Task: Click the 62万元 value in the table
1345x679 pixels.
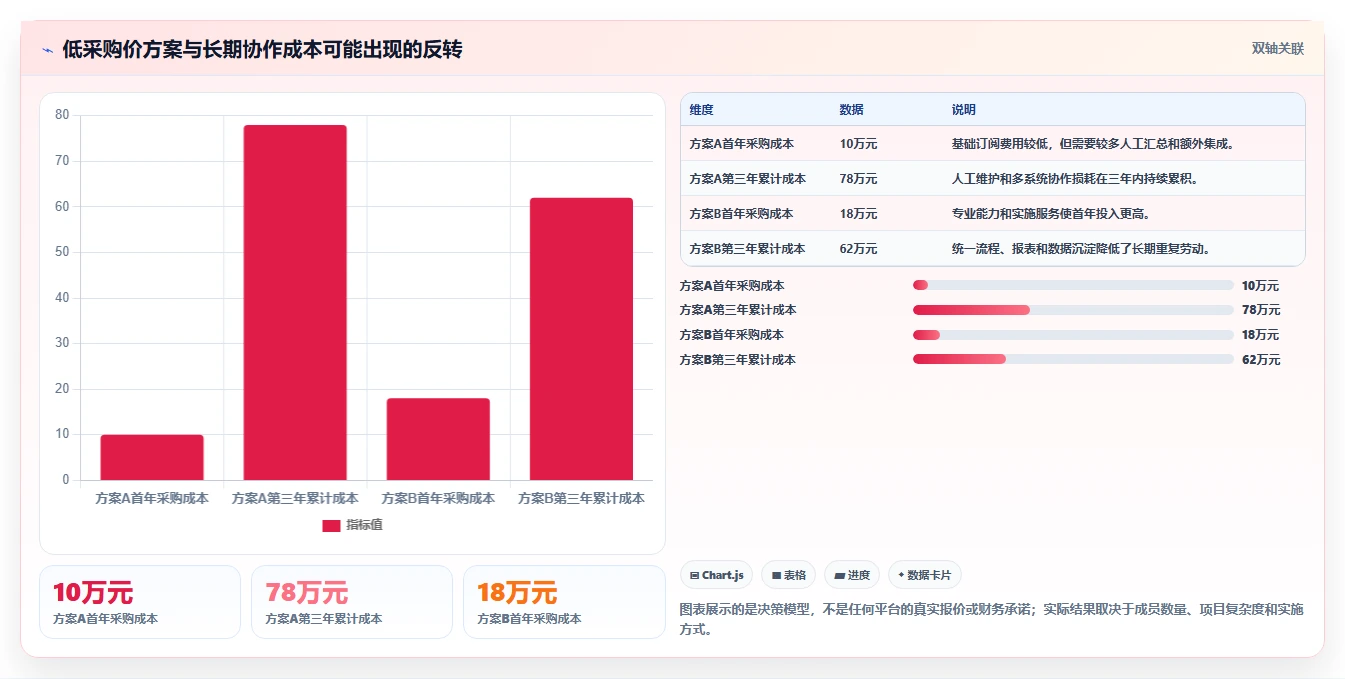Action: click(859, 249)
